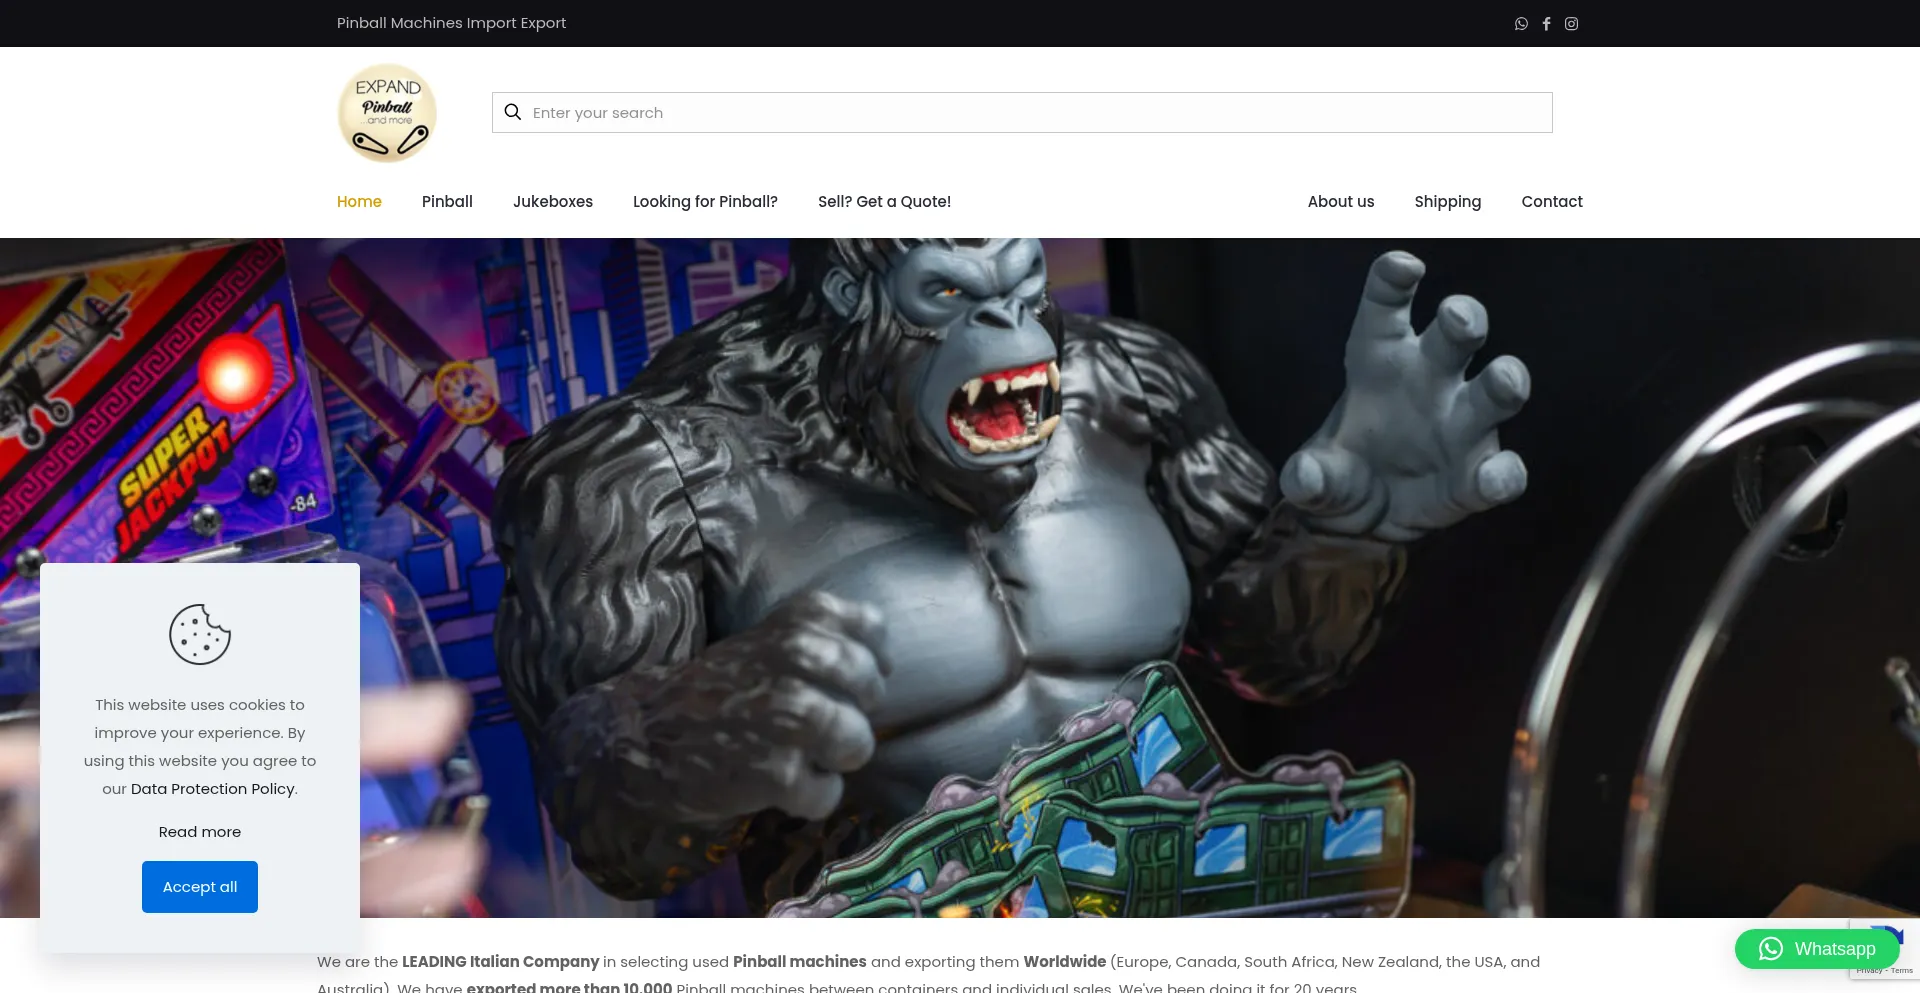Viewport: 1920px width, 993px height.
Task: Open the Data Protection Policy link
Action: [213, 789]
